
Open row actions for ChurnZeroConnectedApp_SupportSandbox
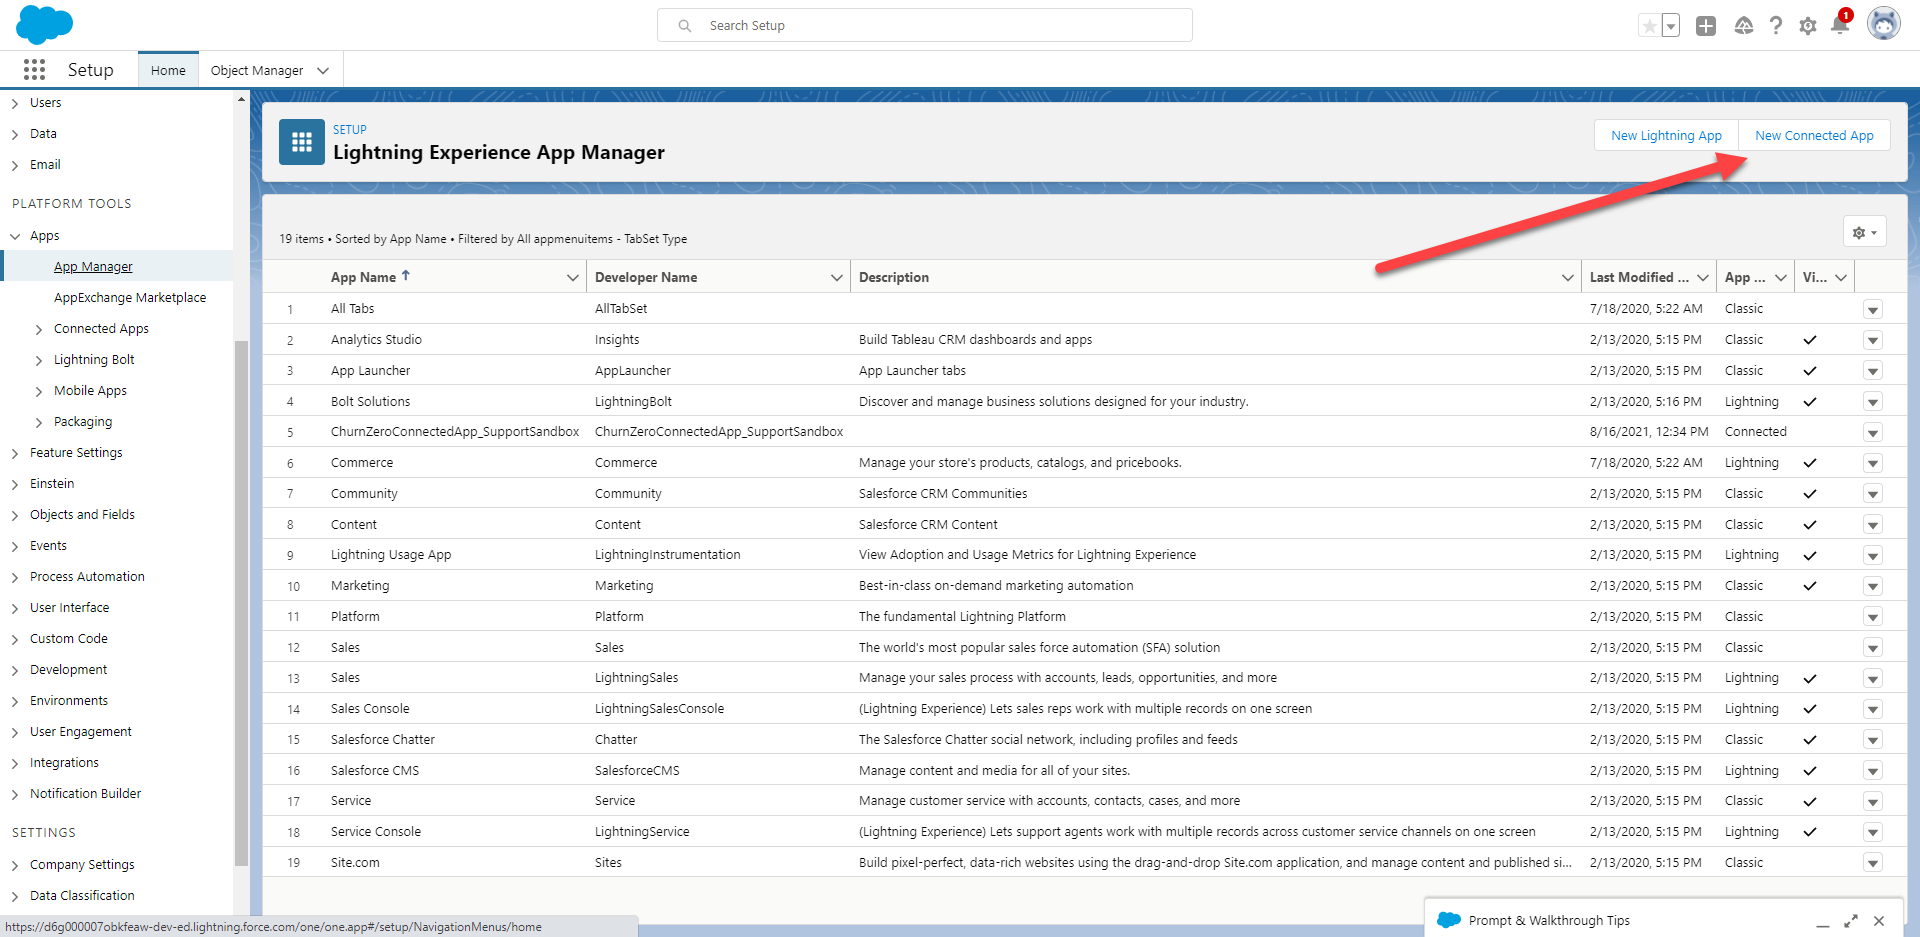click(1873, 433)
